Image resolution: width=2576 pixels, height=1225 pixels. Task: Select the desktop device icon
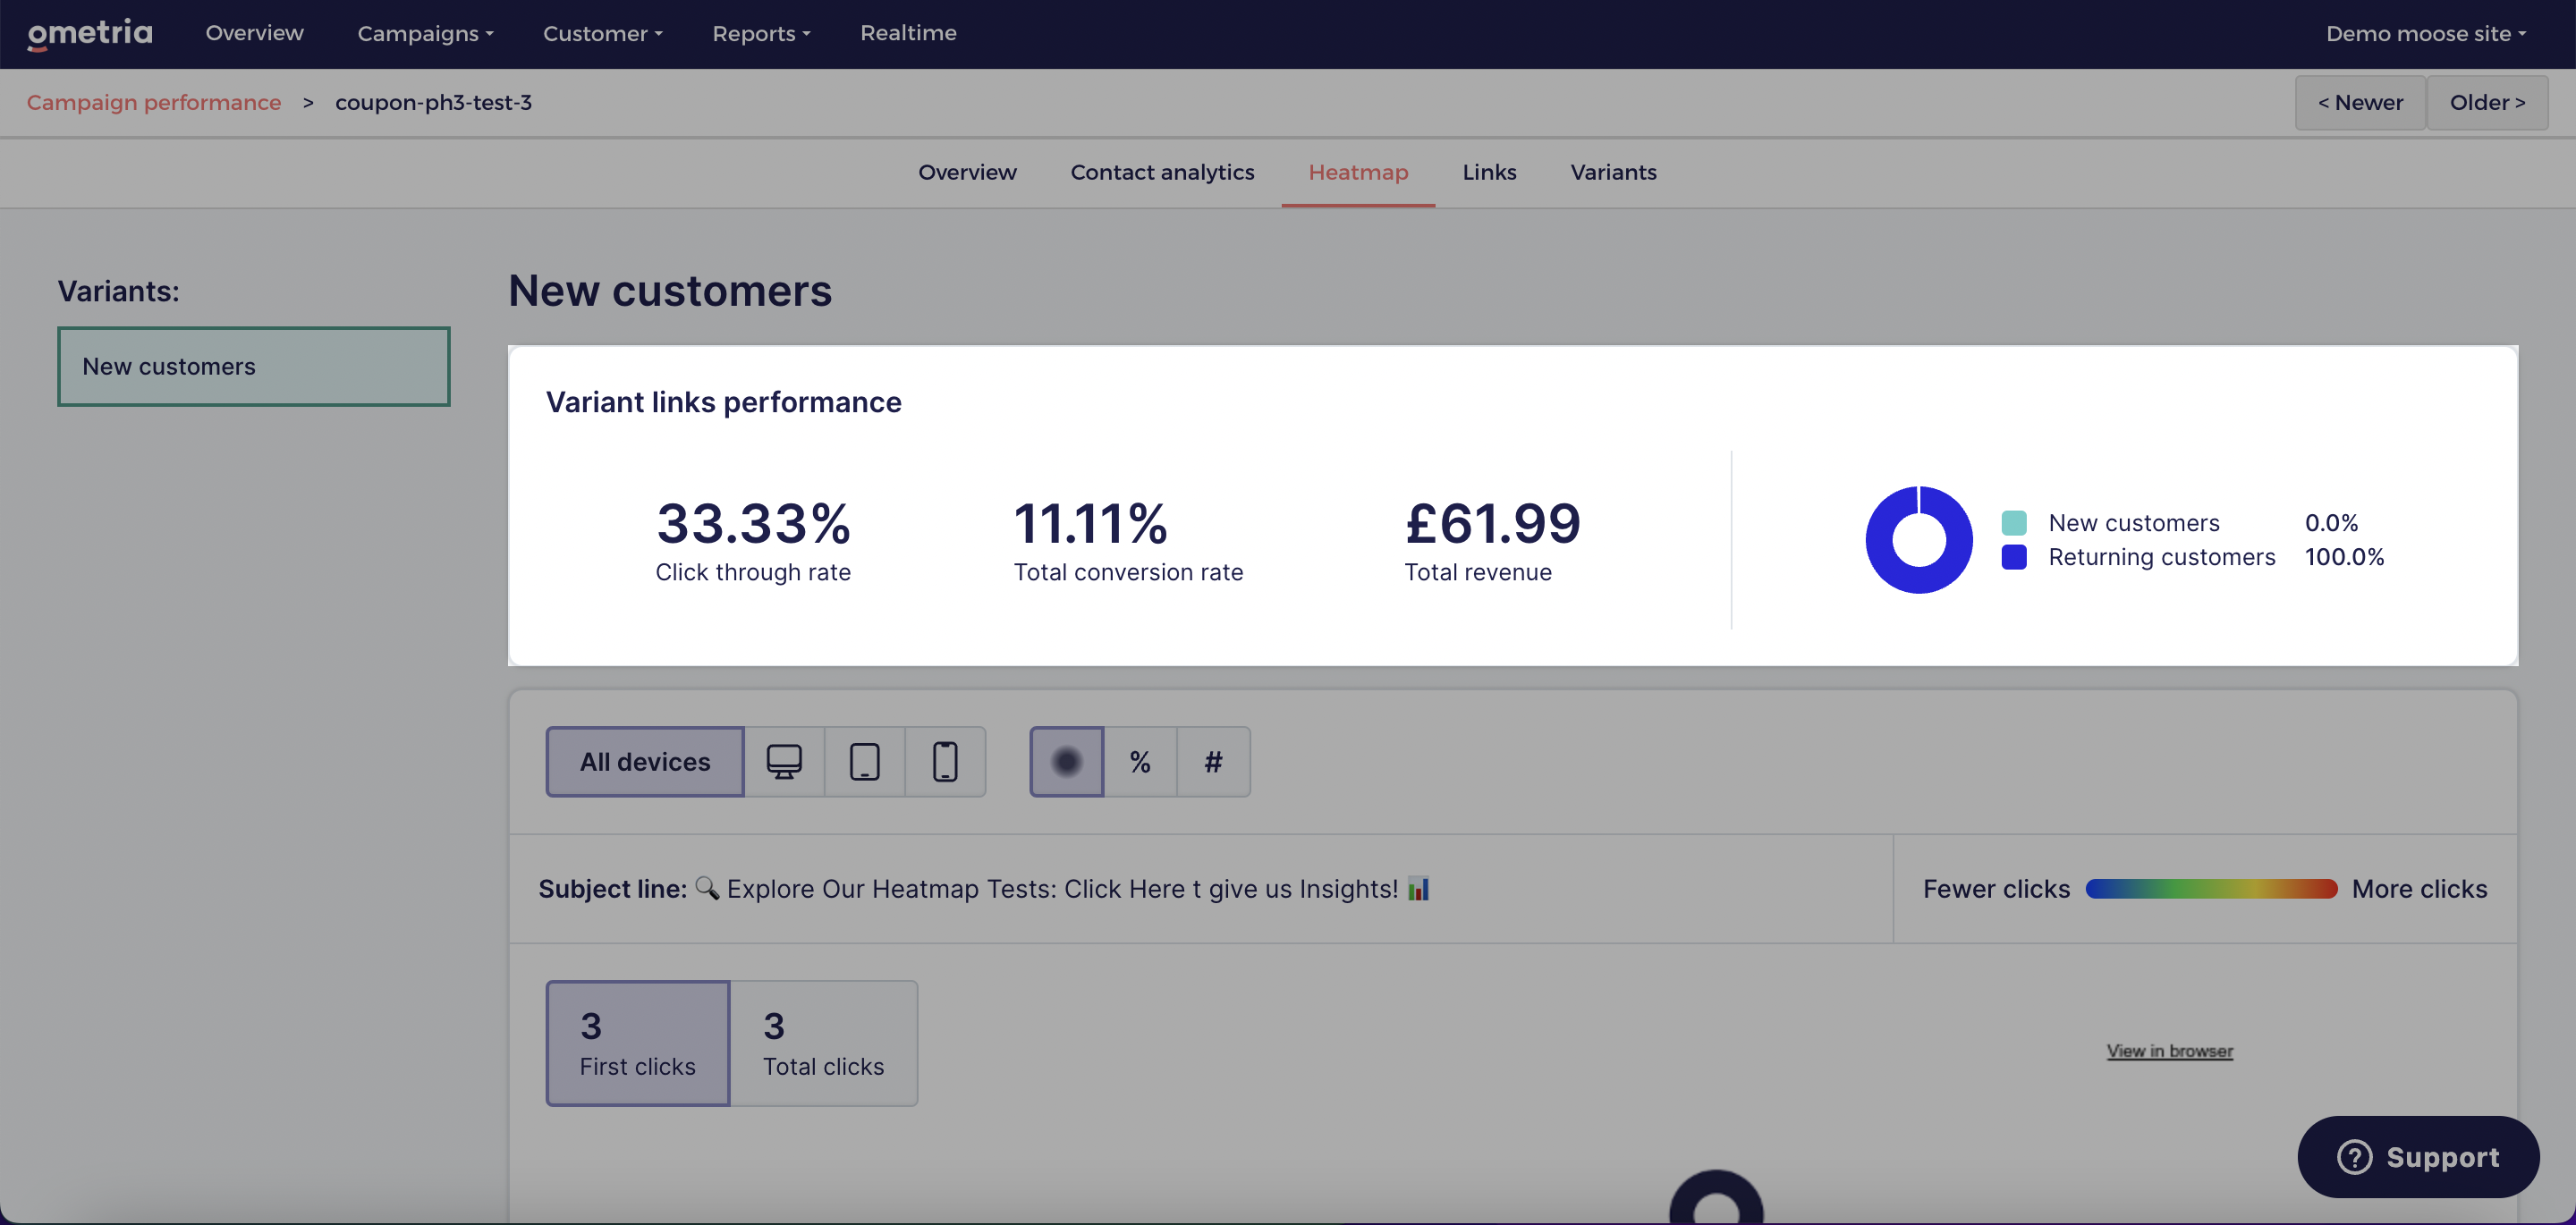click(x=784, y=762)
